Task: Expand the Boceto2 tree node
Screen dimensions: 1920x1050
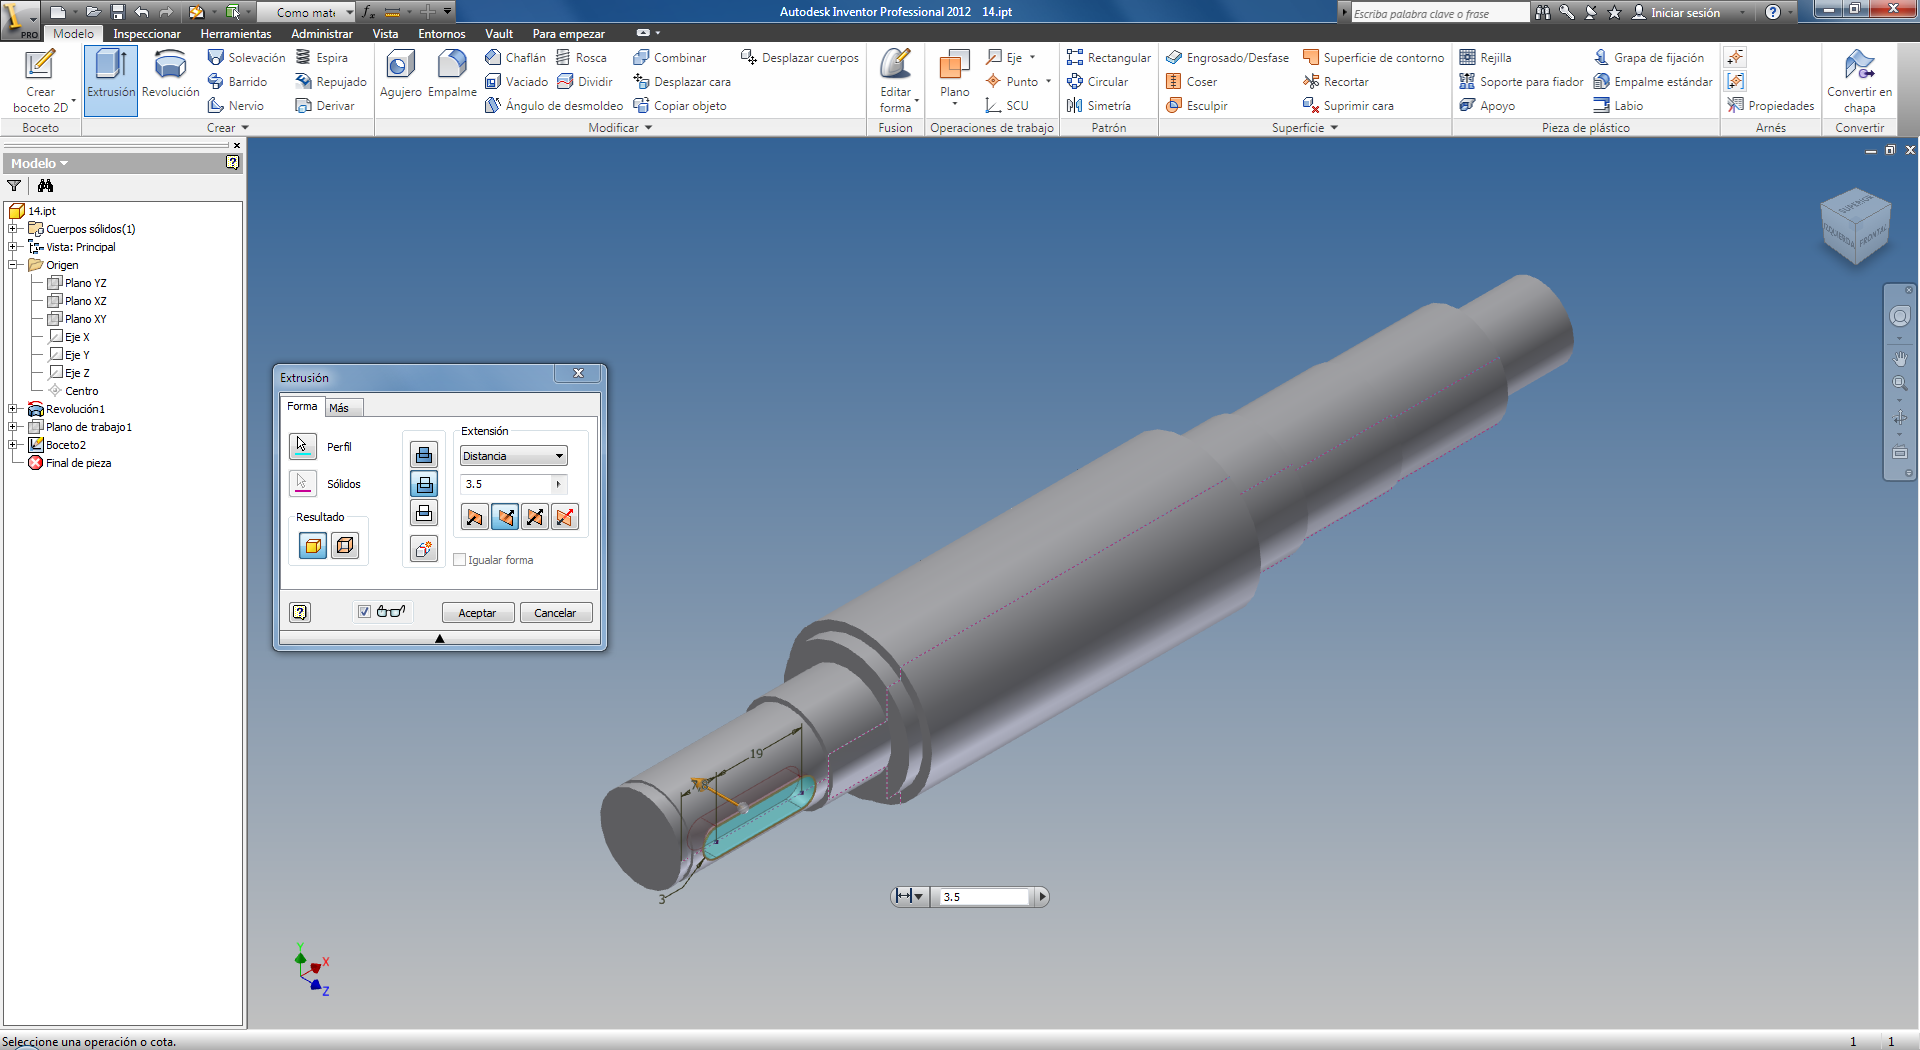Action: pyautogui.click(x=13, y=445)
